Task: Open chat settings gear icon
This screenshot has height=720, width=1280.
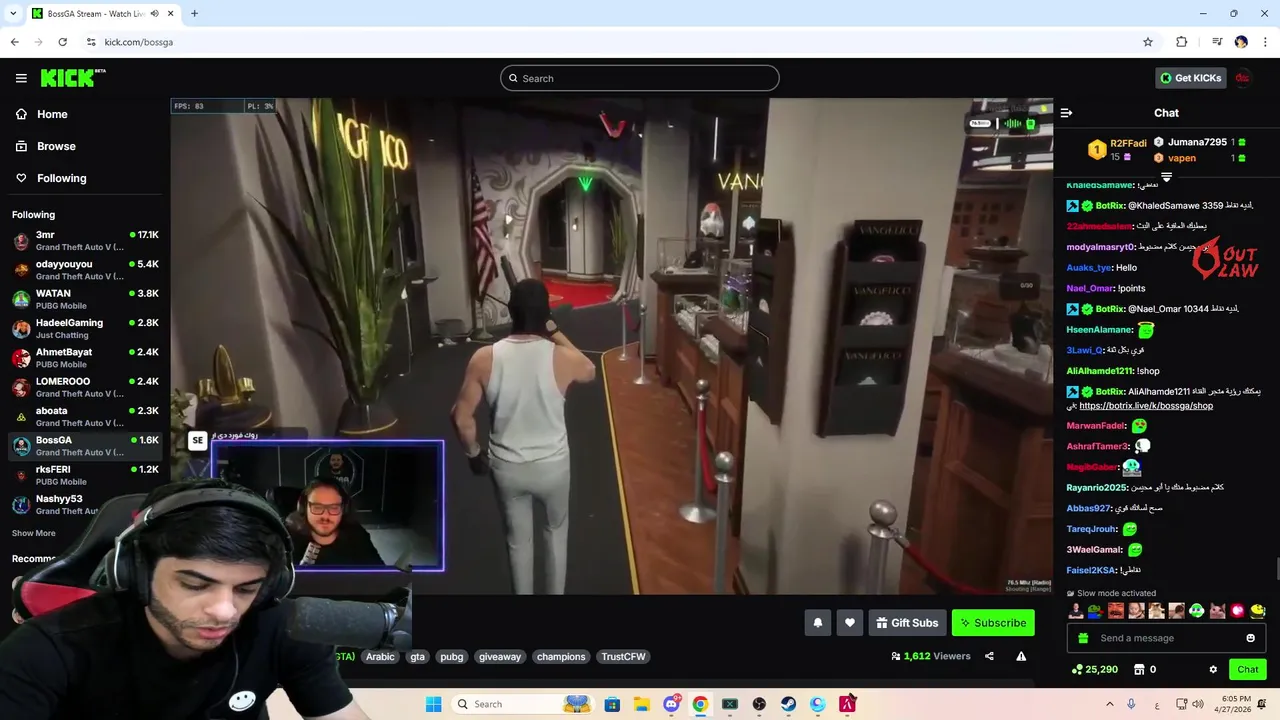Action: pos(1213,669)
